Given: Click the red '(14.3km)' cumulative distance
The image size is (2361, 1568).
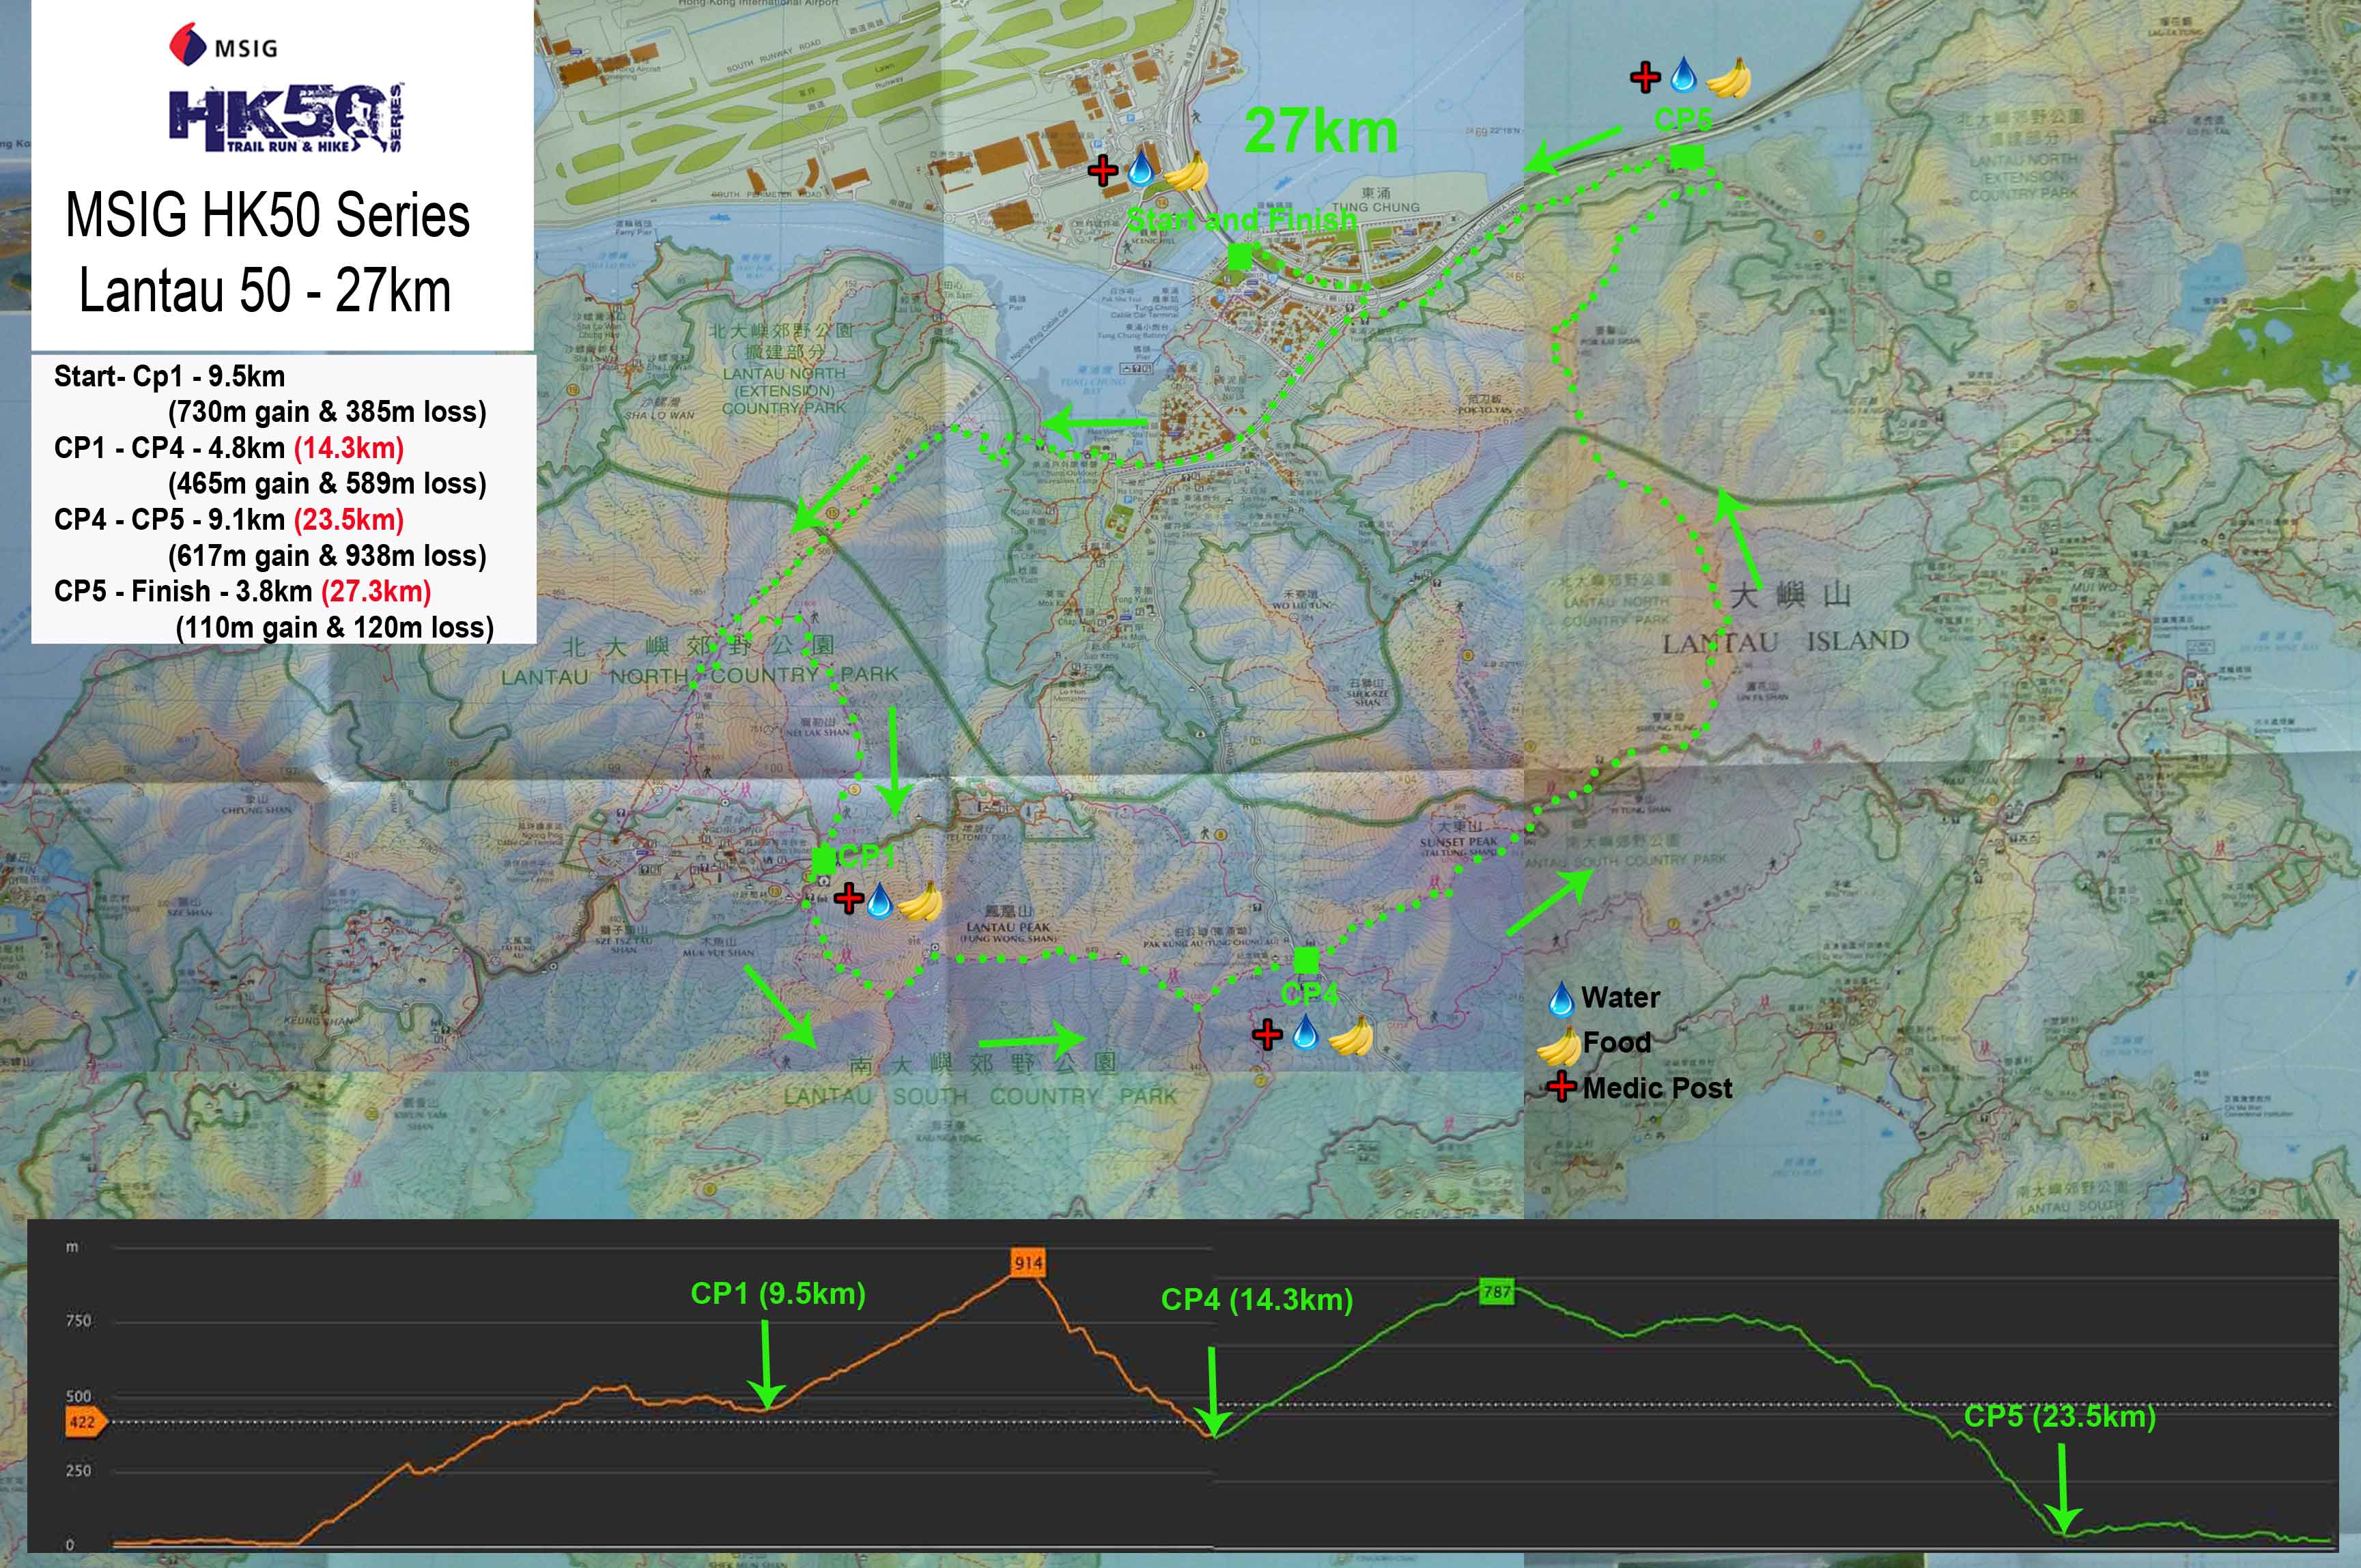Looking at the screenshot, I should click(349, 448).
